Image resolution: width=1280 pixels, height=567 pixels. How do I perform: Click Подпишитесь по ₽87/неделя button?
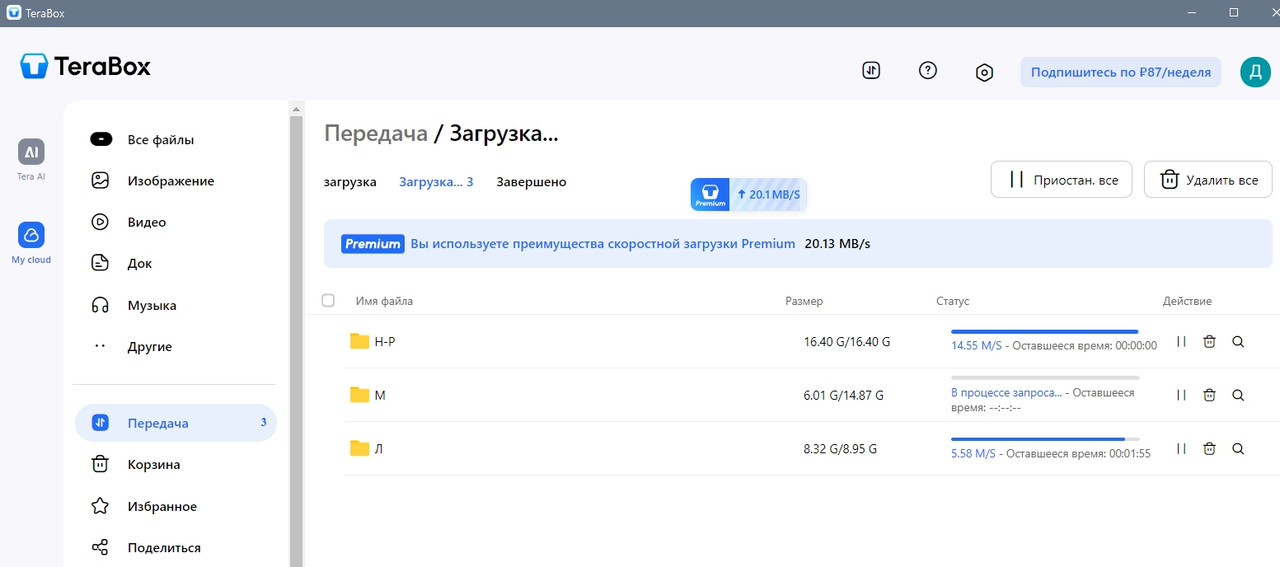tap(1121, 72)
